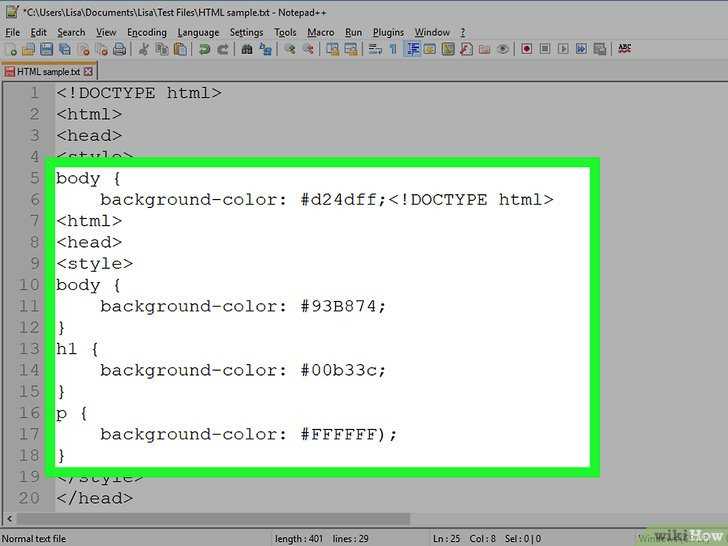Close the HTML sample.txt tab
This screenshot has width=728, height=546.
coord(88,72)
